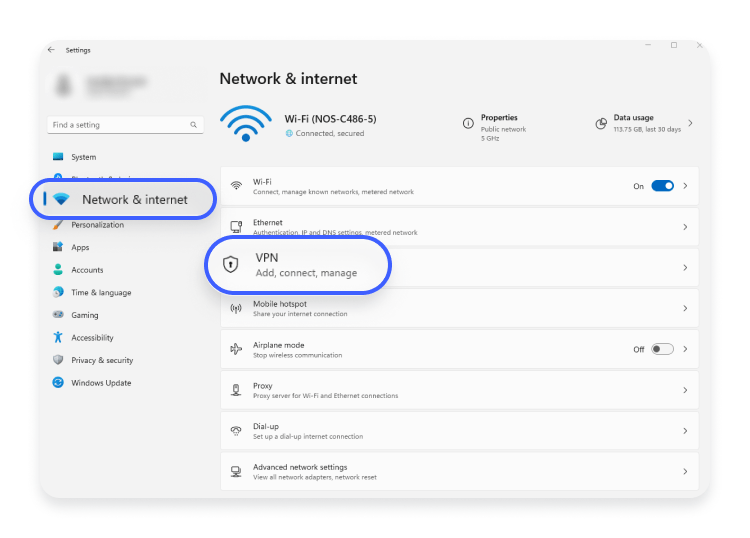
Task: Open Wi-Fi Properties link
Action: [x=499, y=117]
